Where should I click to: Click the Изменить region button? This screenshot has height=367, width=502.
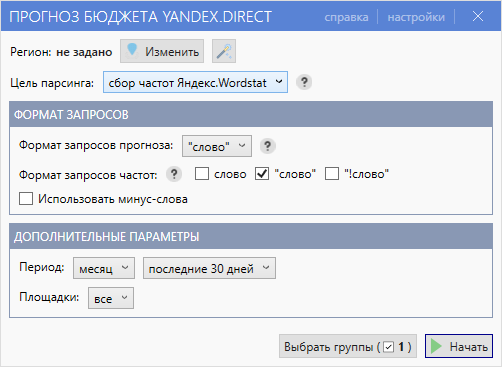162,51
